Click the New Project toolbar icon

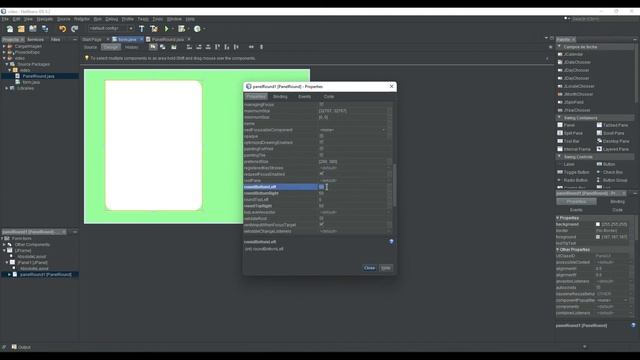click(21, 29)
